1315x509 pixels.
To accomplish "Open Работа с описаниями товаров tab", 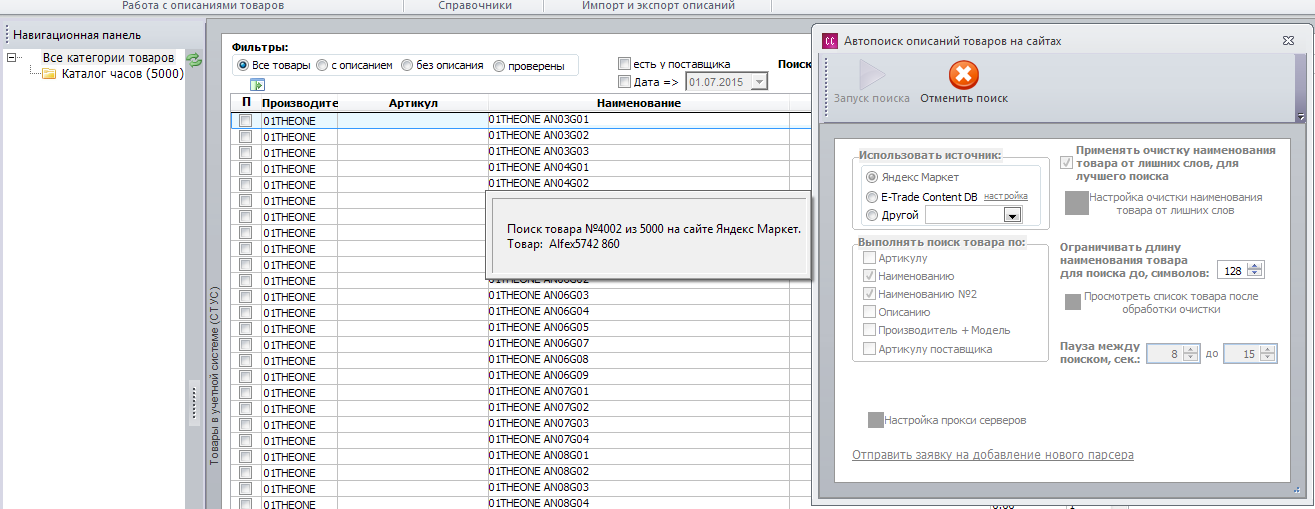I will pos(203,5).
